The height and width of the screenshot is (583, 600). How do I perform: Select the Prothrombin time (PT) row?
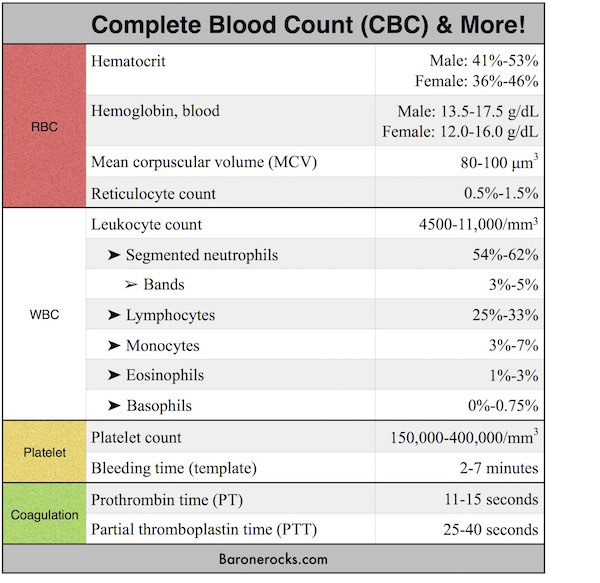pos(315,499)
